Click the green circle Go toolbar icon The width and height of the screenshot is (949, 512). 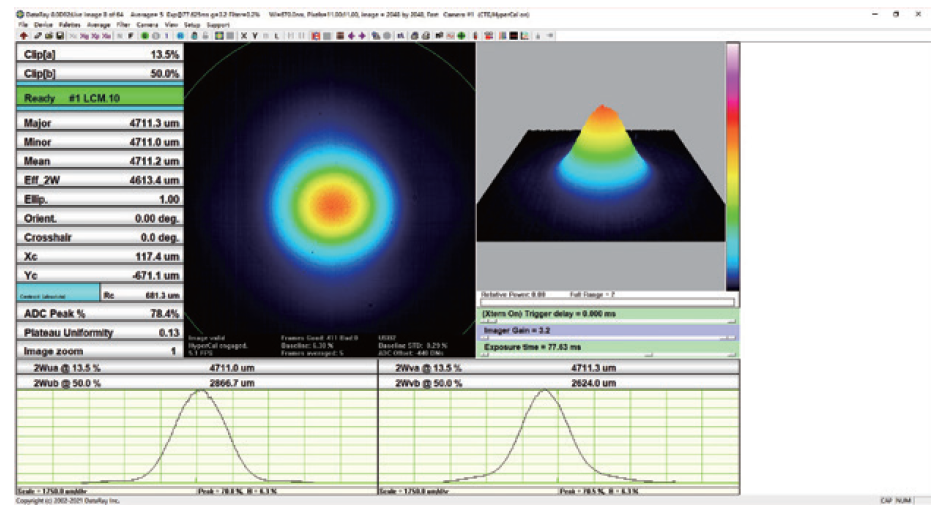[x=144, y=36]
